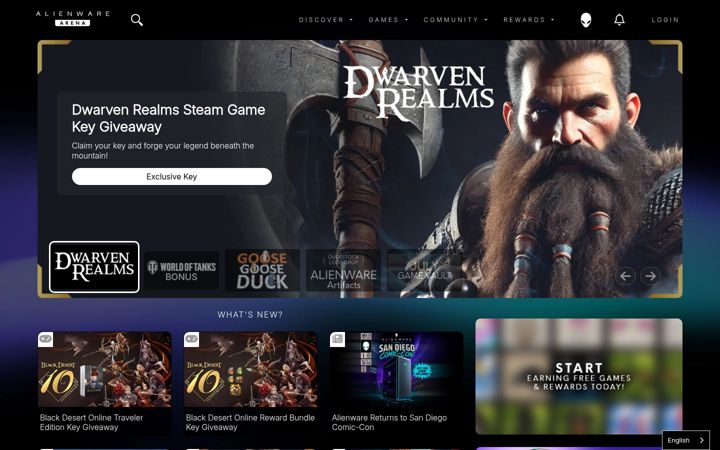
Task: Select Alienware Artifacts carousel thumbnail
Action: 343,270
